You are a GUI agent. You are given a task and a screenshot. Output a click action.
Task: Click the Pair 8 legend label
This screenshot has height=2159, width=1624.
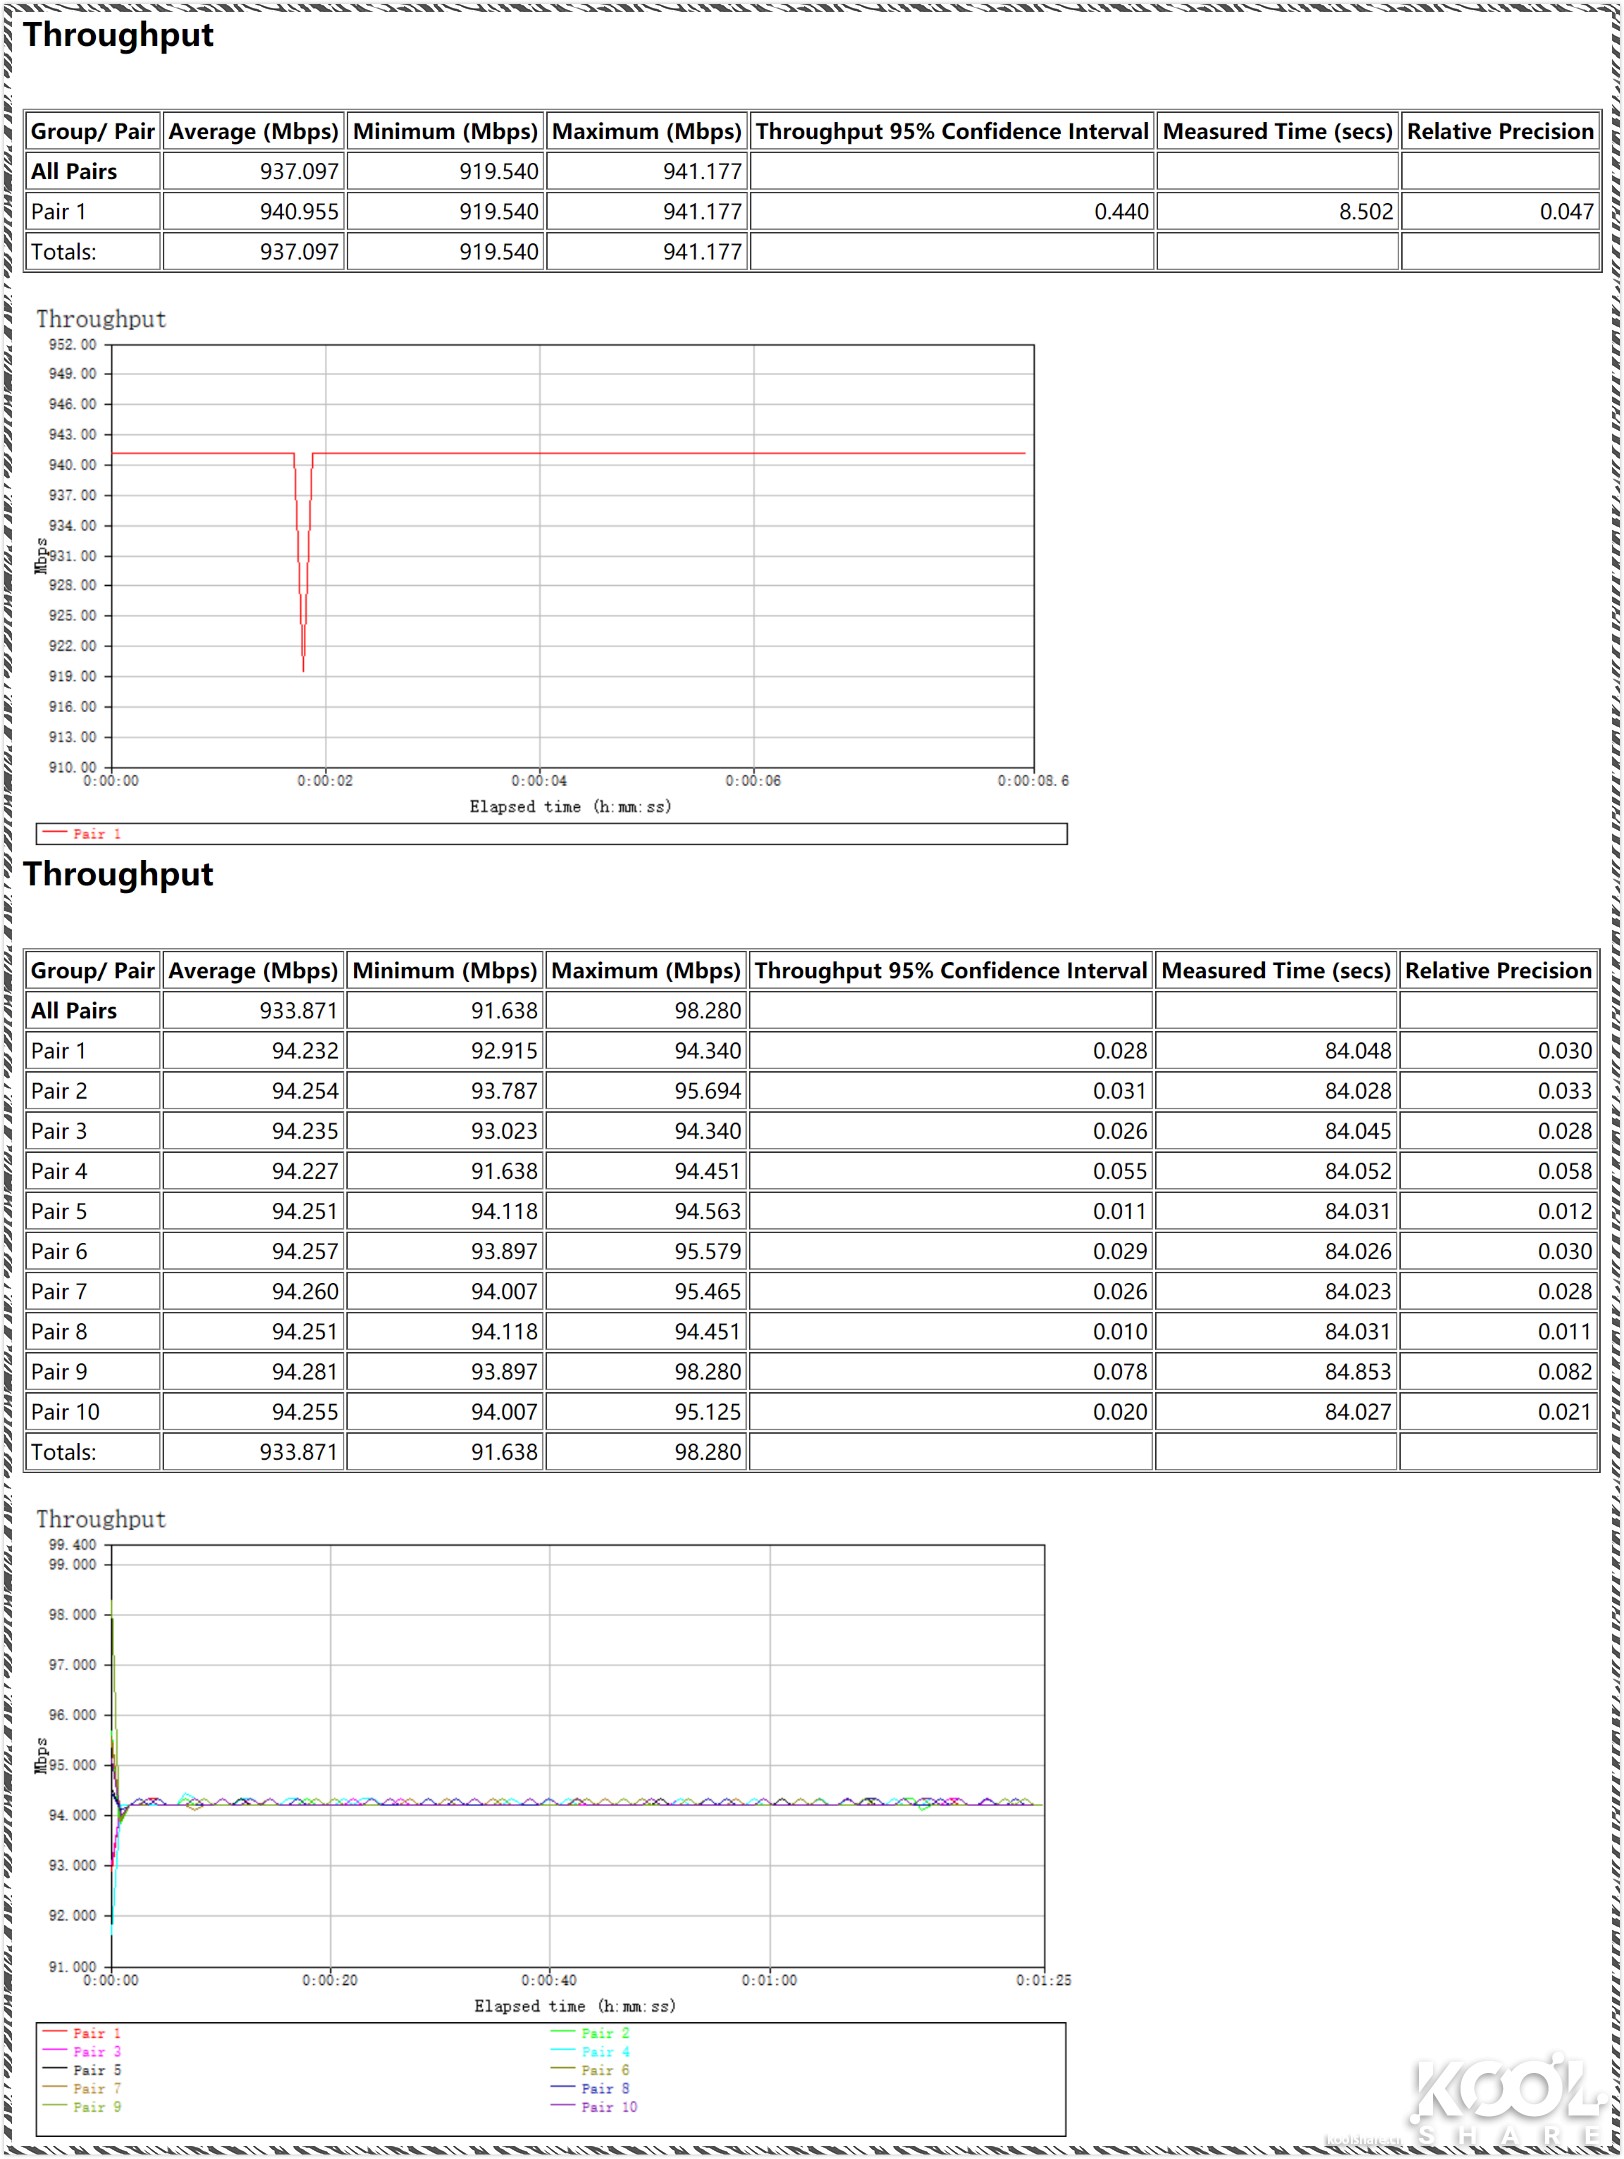pos(605,2089)
